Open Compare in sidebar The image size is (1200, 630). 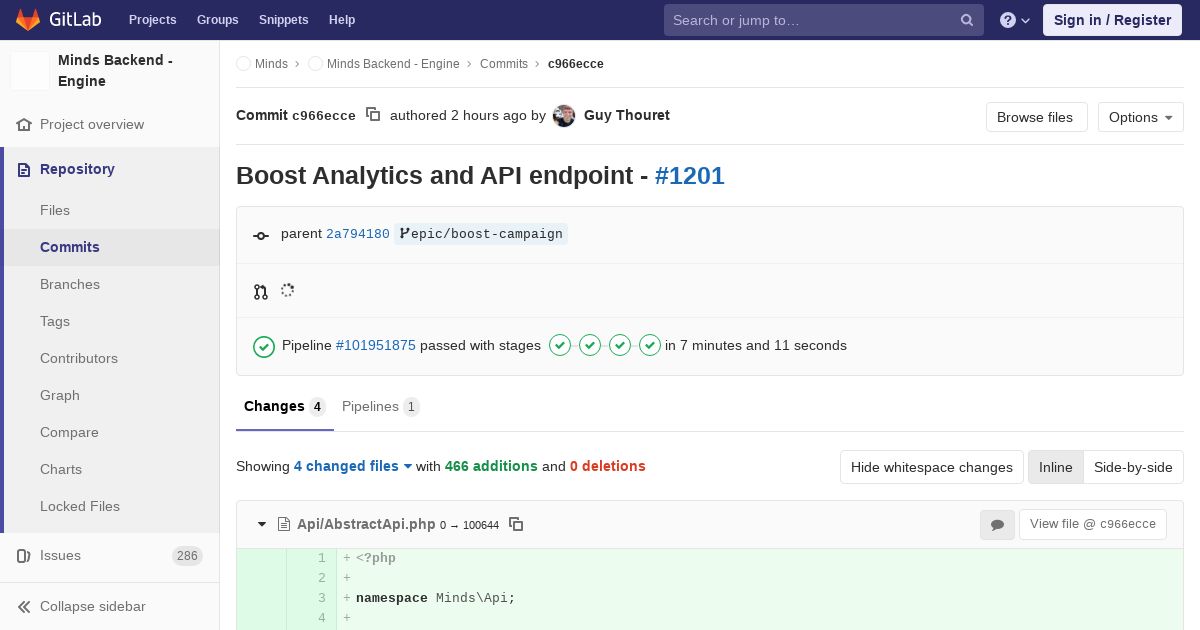pyautogui.click(x=69, y=432)
